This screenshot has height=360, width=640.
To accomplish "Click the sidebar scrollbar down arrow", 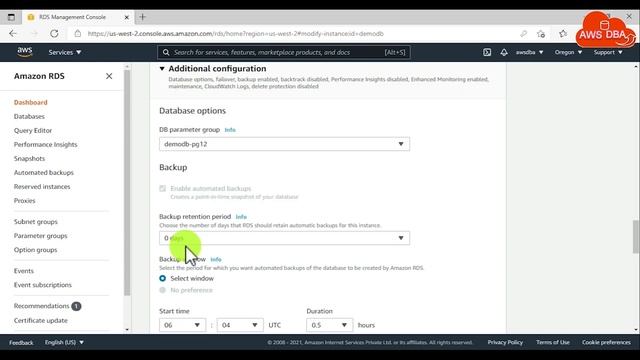I will pyautogui.click(x=127, y=329).
